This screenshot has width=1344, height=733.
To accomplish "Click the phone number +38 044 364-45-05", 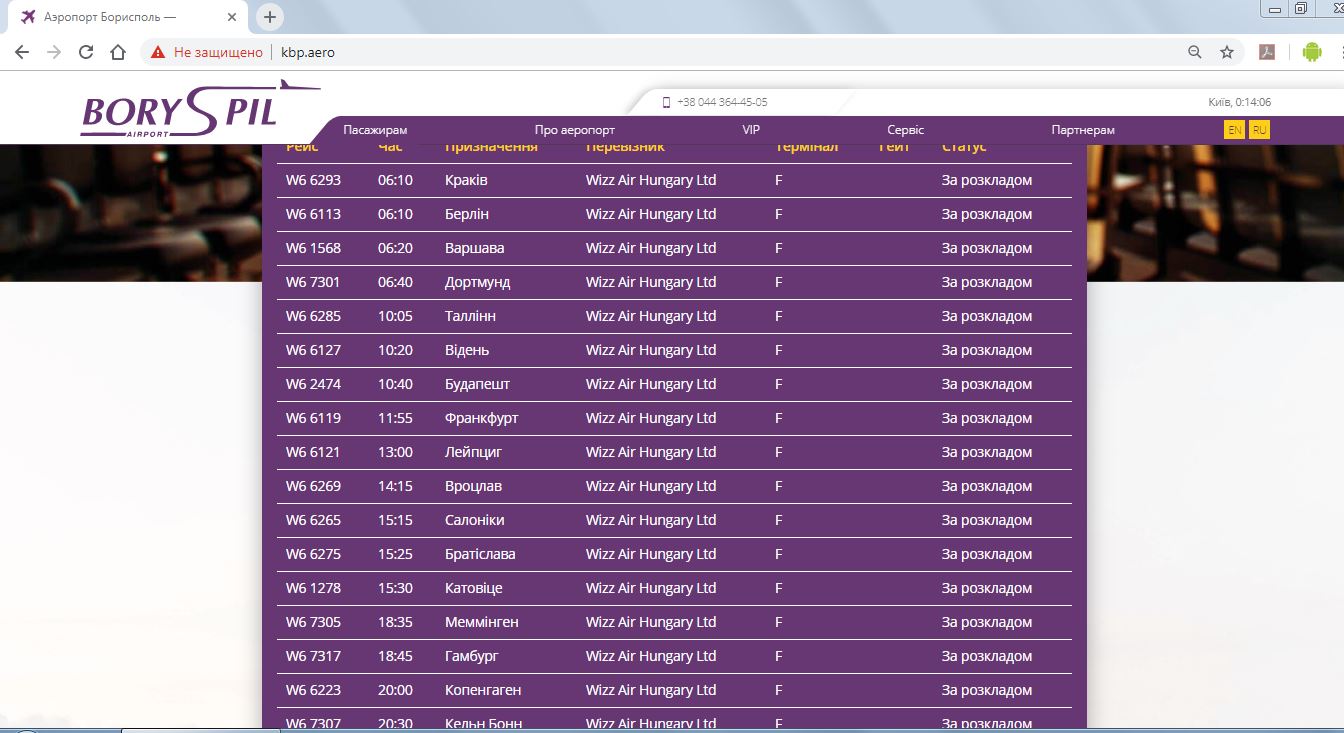I will pyautogui.click(x=721, y=102).
